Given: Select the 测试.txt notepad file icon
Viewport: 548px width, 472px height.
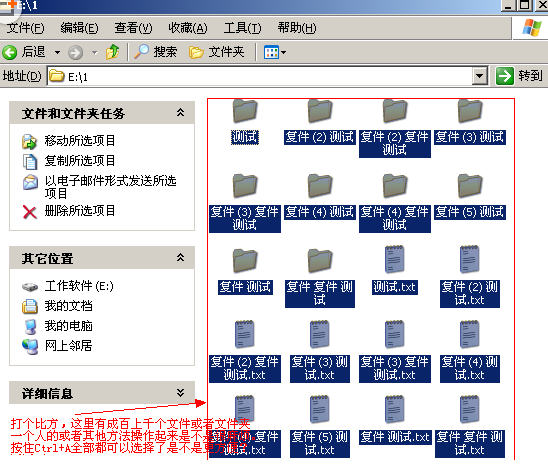Looking at the screenshot, I should (395, 259).
